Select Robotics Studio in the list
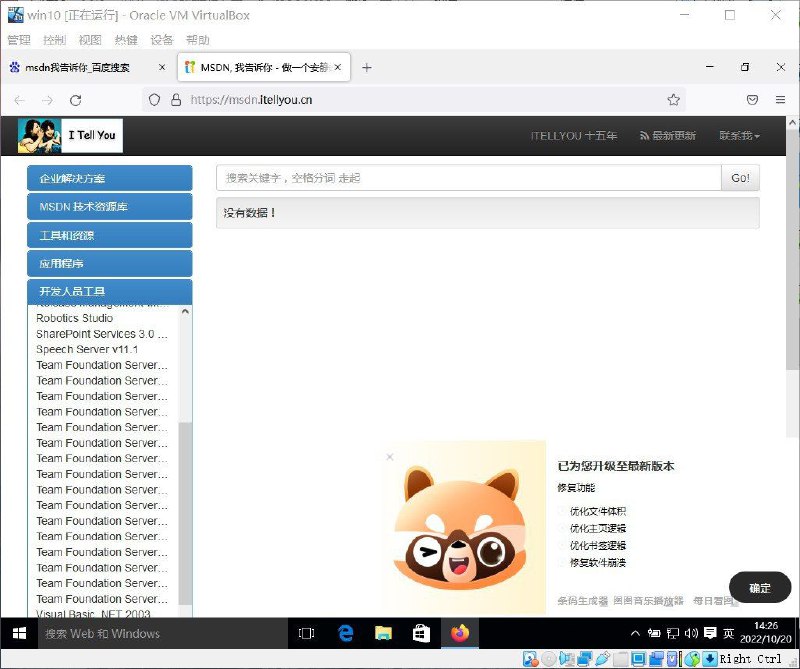 tap(74, 318)
